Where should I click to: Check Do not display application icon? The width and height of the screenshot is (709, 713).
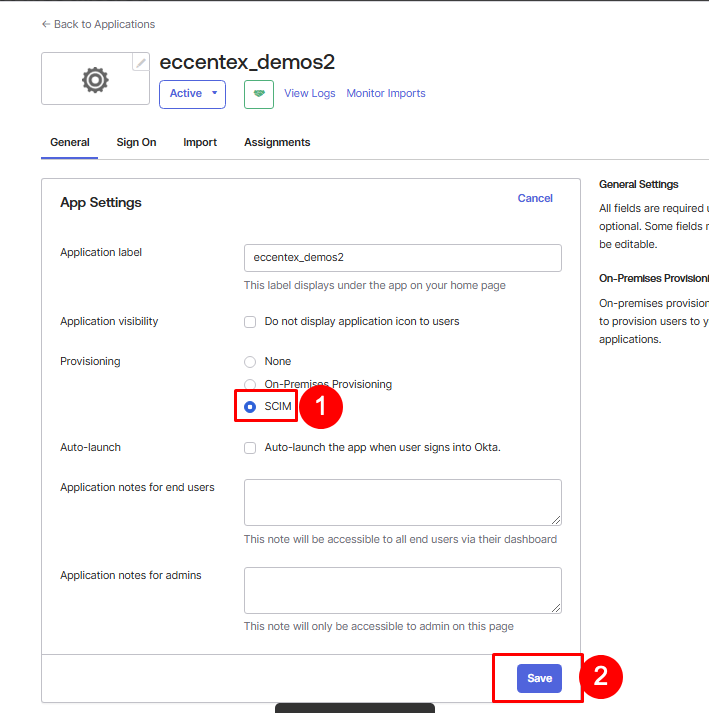coord(250,322)
